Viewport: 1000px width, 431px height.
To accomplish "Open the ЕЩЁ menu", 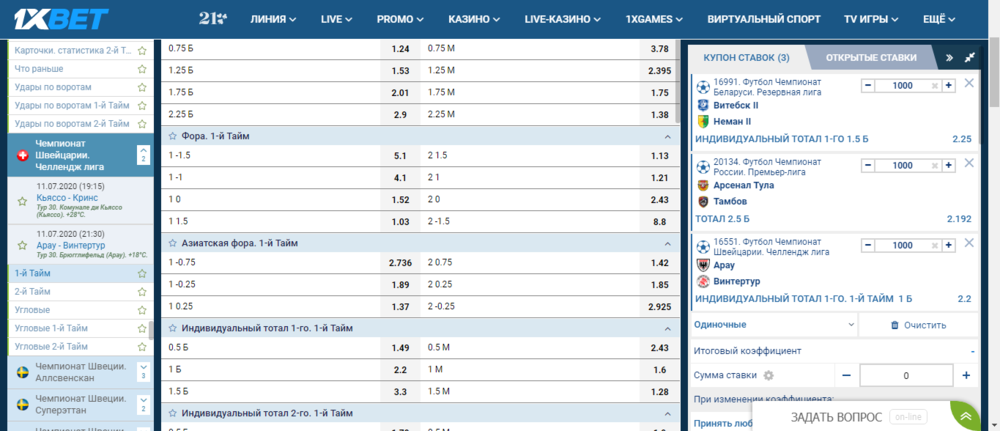I will pos(939,19).
